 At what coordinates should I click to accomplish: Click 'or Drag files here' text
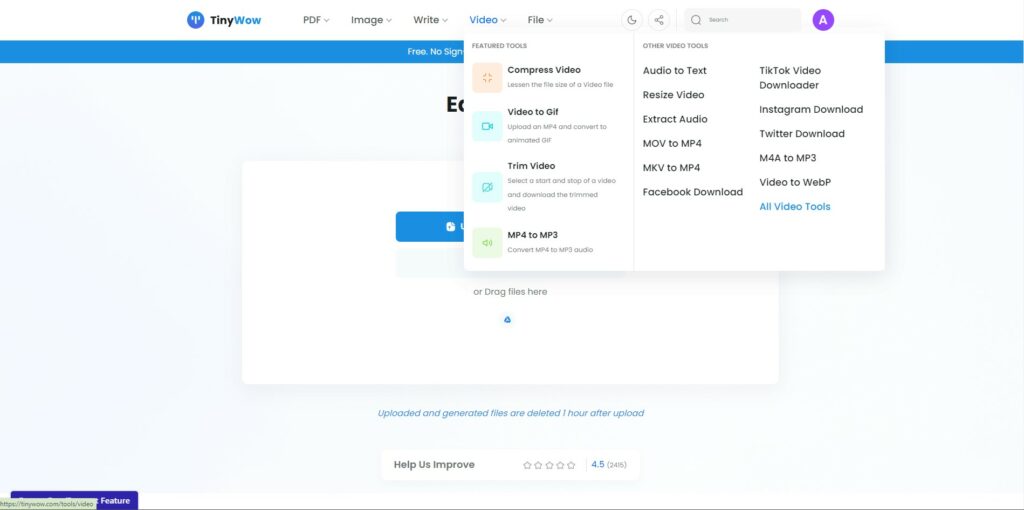pos(510,292)
